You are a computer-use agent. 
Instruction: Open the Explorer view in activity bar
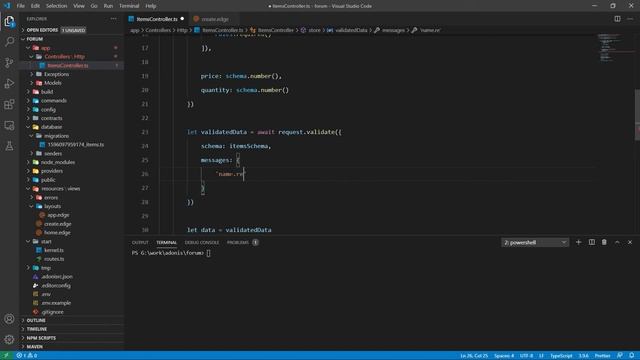[9, 21]
